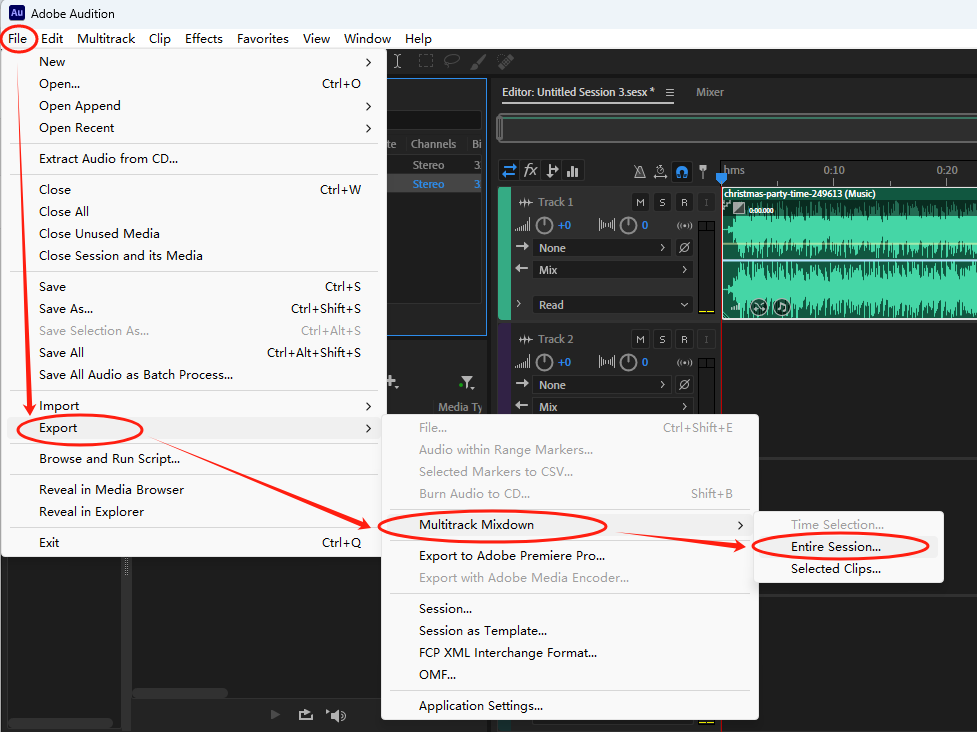Screen dimensions: 977x732
Task: Toggle Track 1 sum to mono
Action: pyautogui.click(x=684, y=226)
